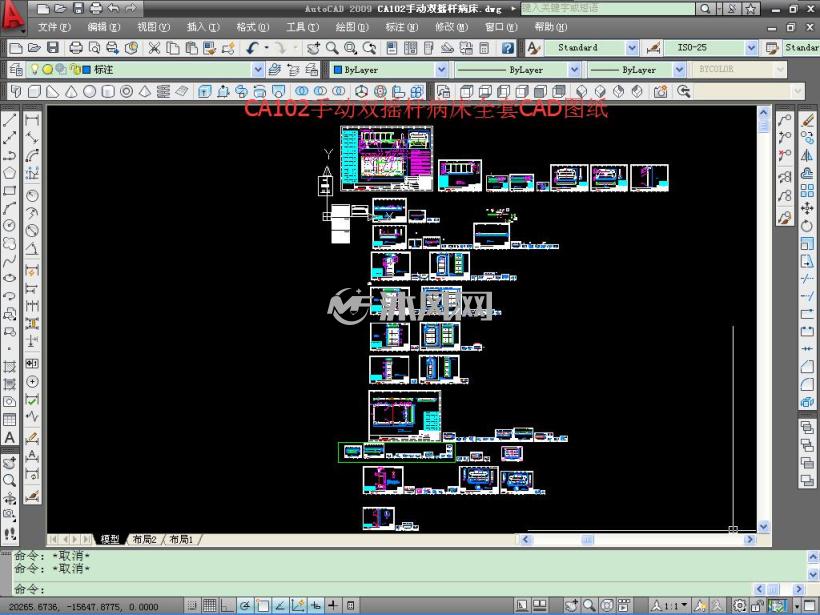
Task: Open the Table tool in draw toolbar
Action: coord(9,419)
